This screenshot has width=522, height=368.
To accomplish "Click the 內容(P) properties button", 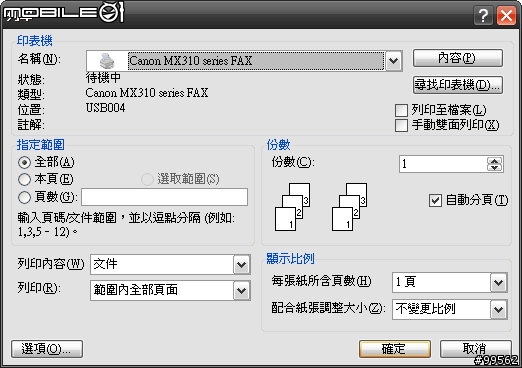I will click(458, 58).
